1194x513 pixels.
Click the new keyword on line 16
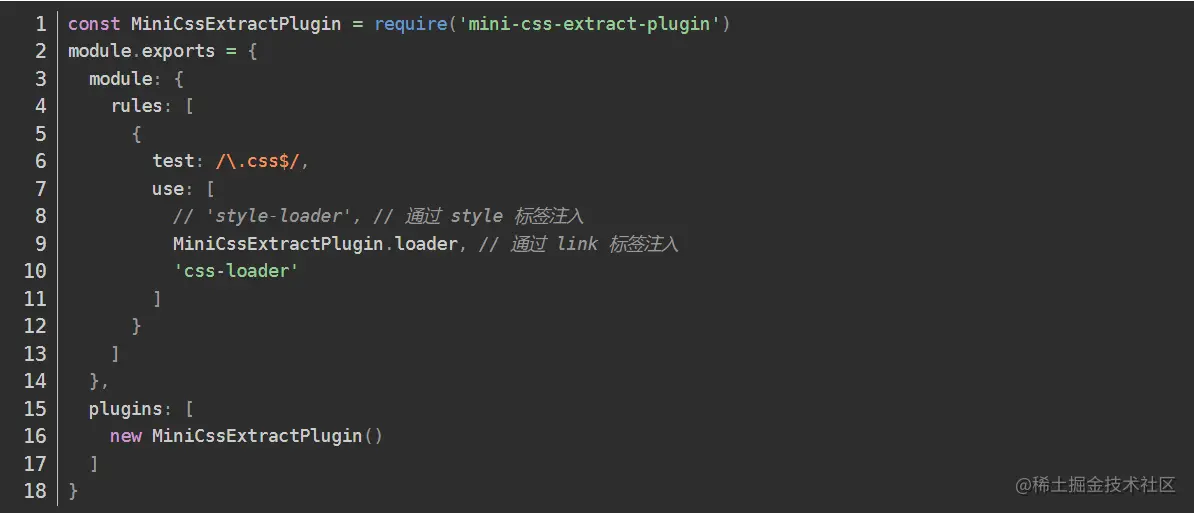coord(126,436)
